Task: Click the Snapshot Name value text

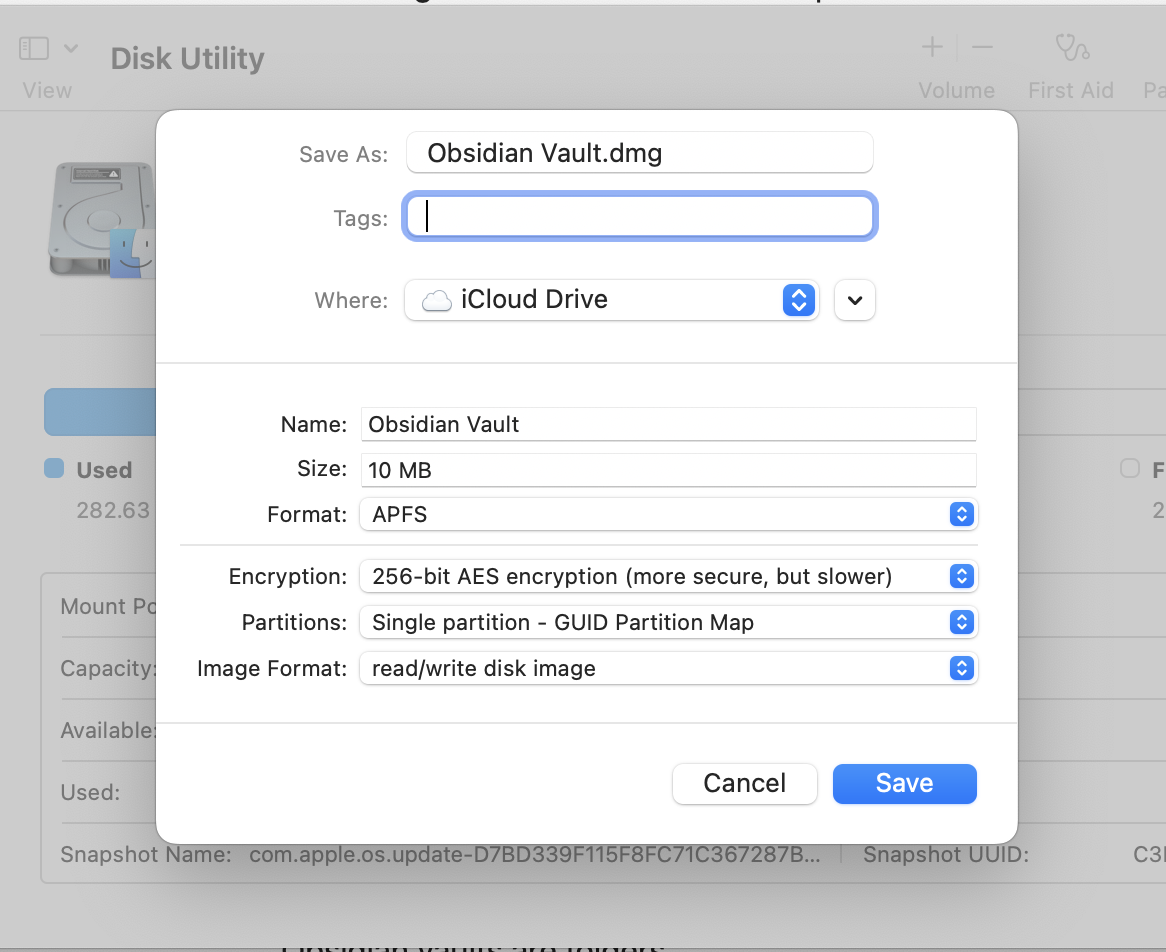Action: coord(535,855)
